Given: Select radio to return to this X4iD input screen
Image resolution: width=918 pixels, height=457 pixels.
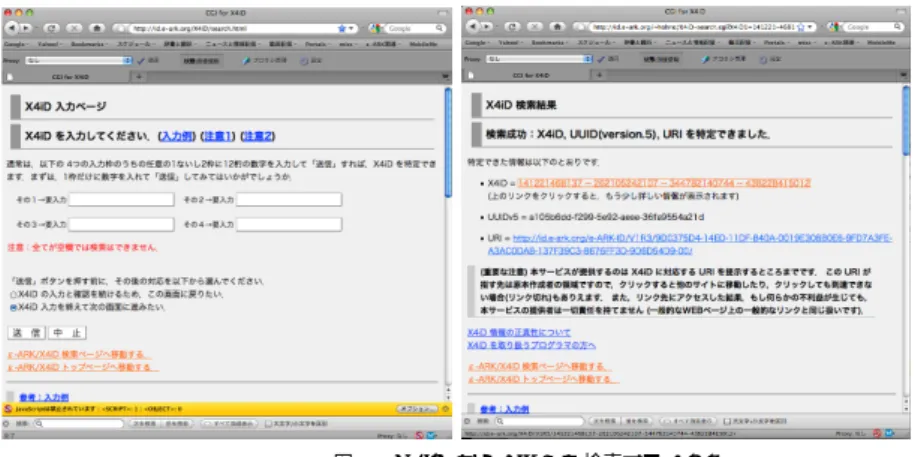Looking at the screenshot, I should (13, 294).
